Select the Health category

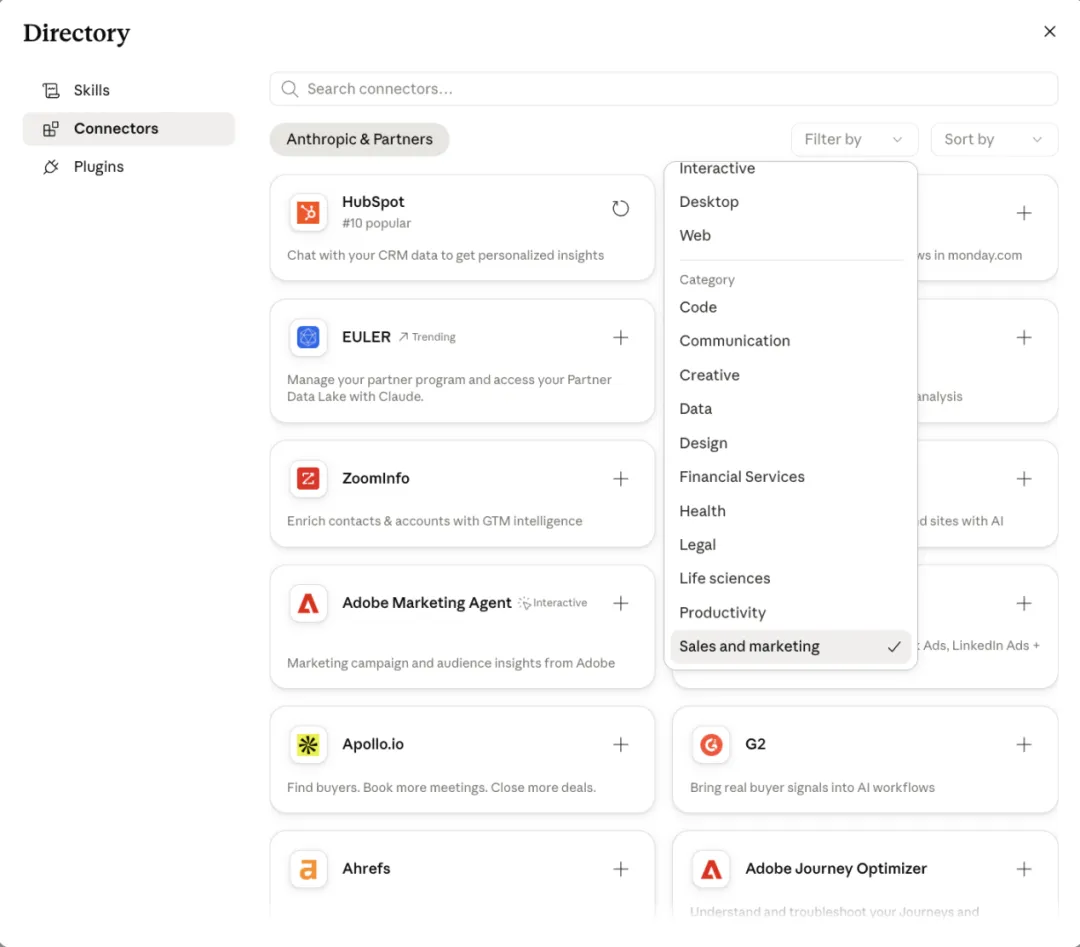coord(791,511)
